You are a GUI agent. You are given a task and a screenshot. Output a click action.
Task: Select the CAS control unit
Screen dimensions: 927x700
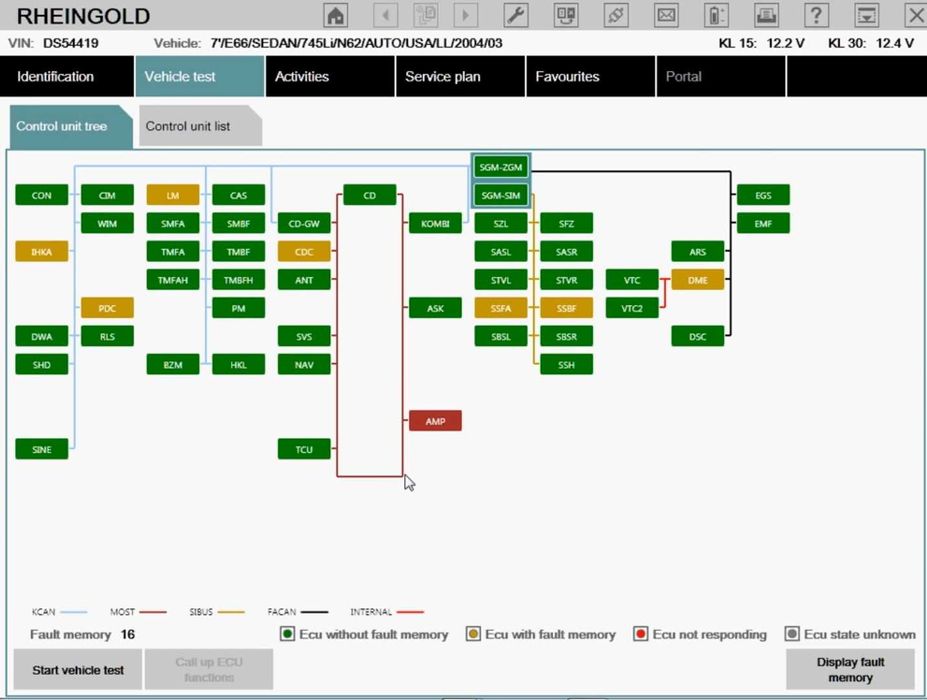tap(238, 195)
